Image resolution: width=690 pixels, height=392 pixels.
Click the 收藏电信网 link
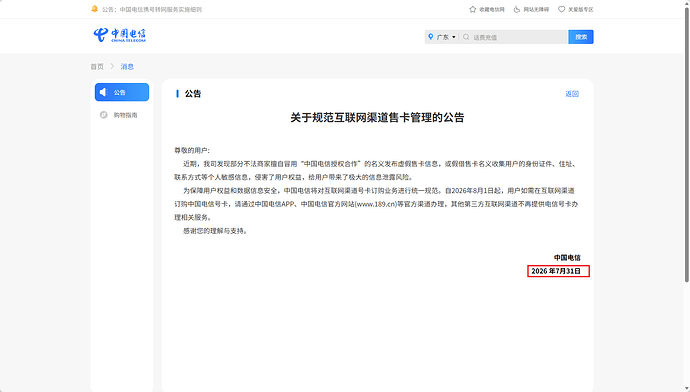pyautogui.click(x=492, y=9)
